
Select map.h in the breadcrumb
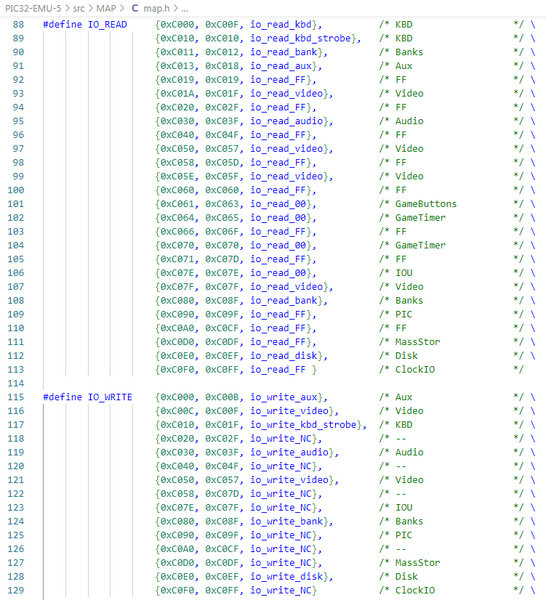[156, 8]
